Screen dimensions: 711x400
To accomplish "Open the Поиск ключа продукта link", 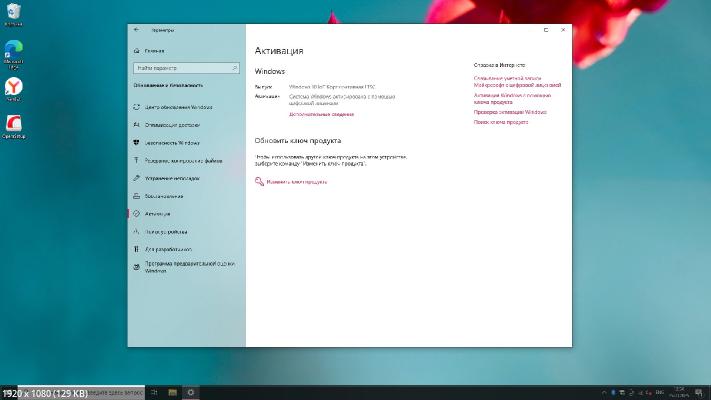I will (501, 122).
